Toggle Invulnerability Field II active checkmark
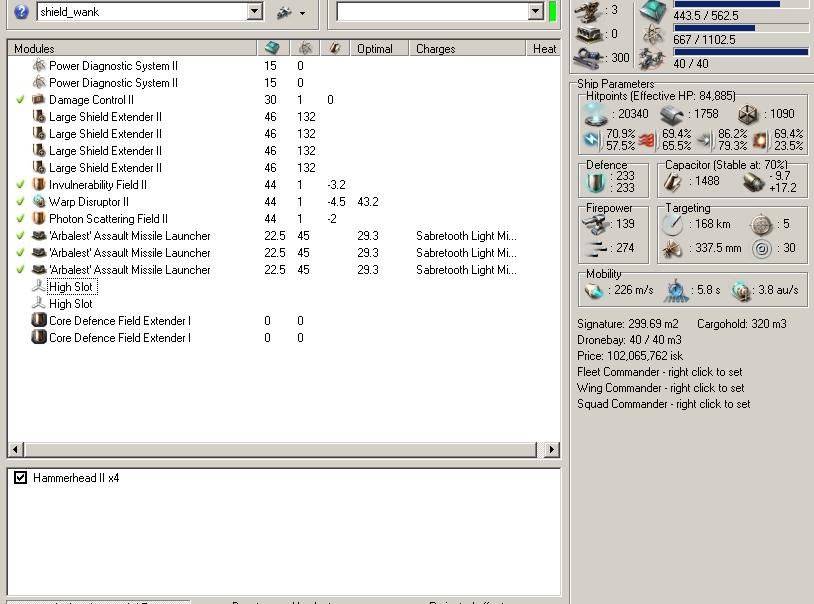The image size is (814, 604). (20, 184)
